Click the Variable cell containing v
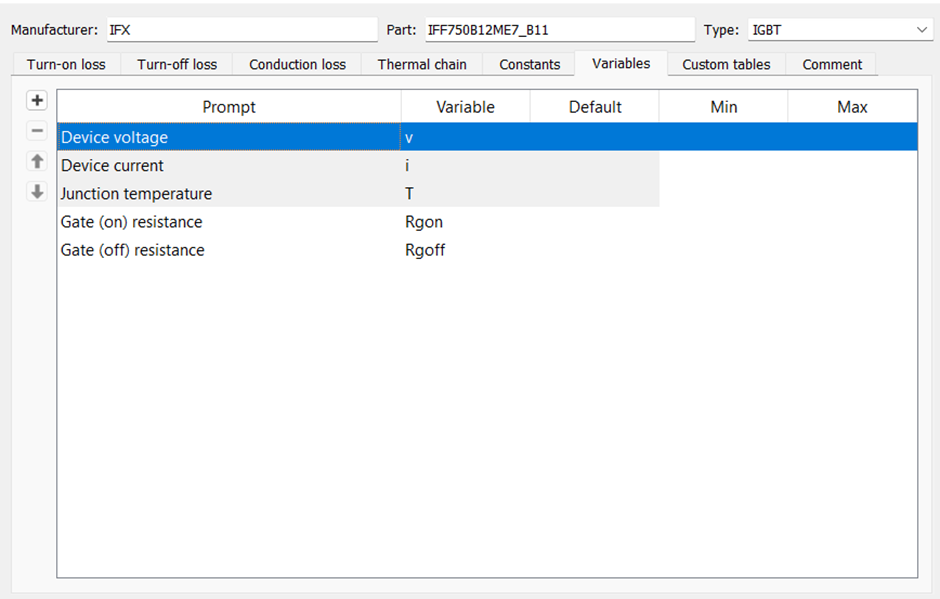Image resolution: width=940 pixels, height=599 pixels. pyautogui.click(x=465, y=137)
